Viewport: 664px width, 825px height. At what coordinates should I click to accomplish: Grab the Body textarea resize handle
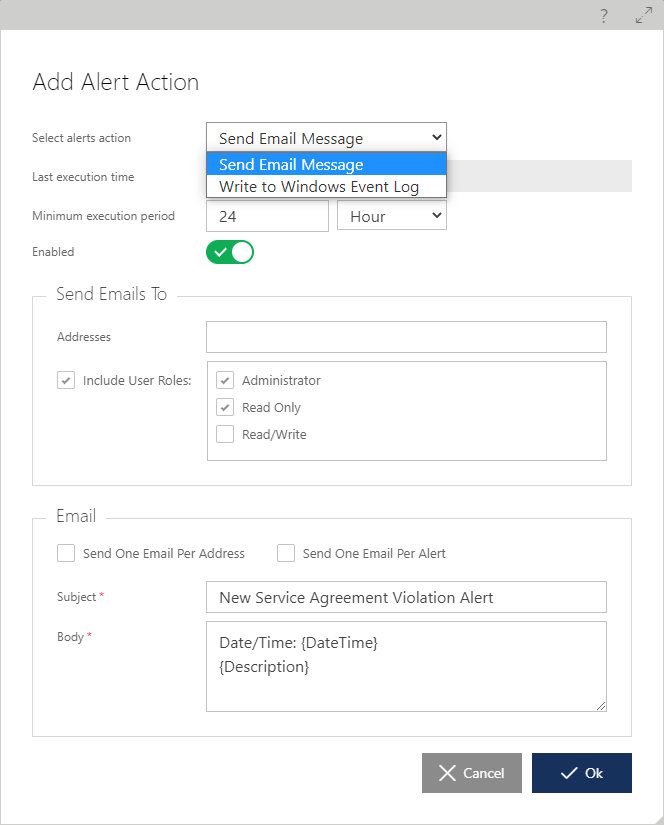pyautogui.click(x=601, y=706)
